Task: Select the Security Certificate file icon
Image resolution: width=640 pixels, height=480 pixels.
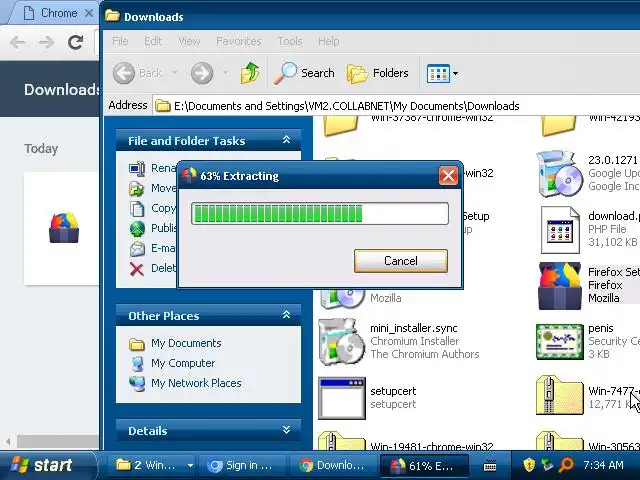Action: point(560,342)
